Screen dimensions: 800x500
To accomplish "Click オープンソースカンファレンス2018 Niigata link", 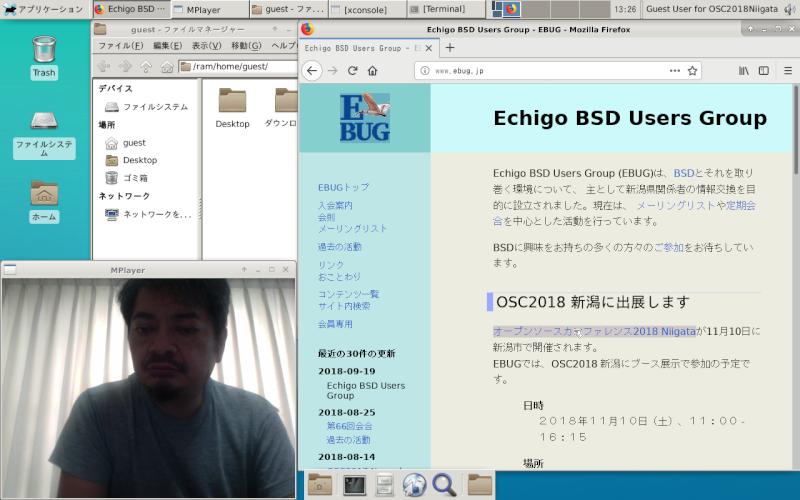I will (594, 331).
